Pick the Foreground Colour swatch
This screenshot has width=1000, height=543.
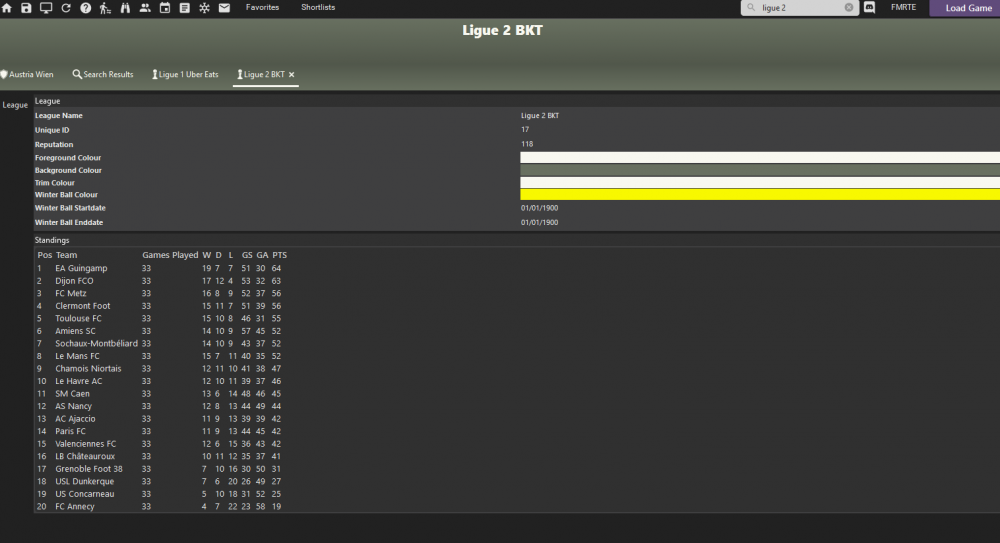(760, 158)
